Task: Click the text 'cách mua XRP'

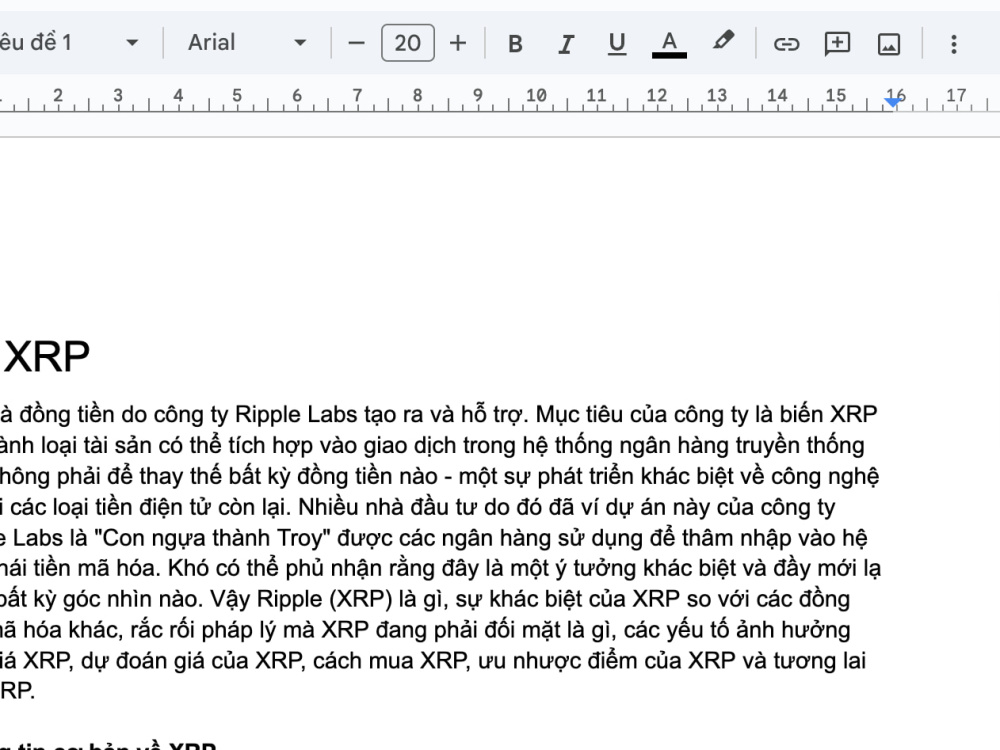Action: tap(390, 661)
